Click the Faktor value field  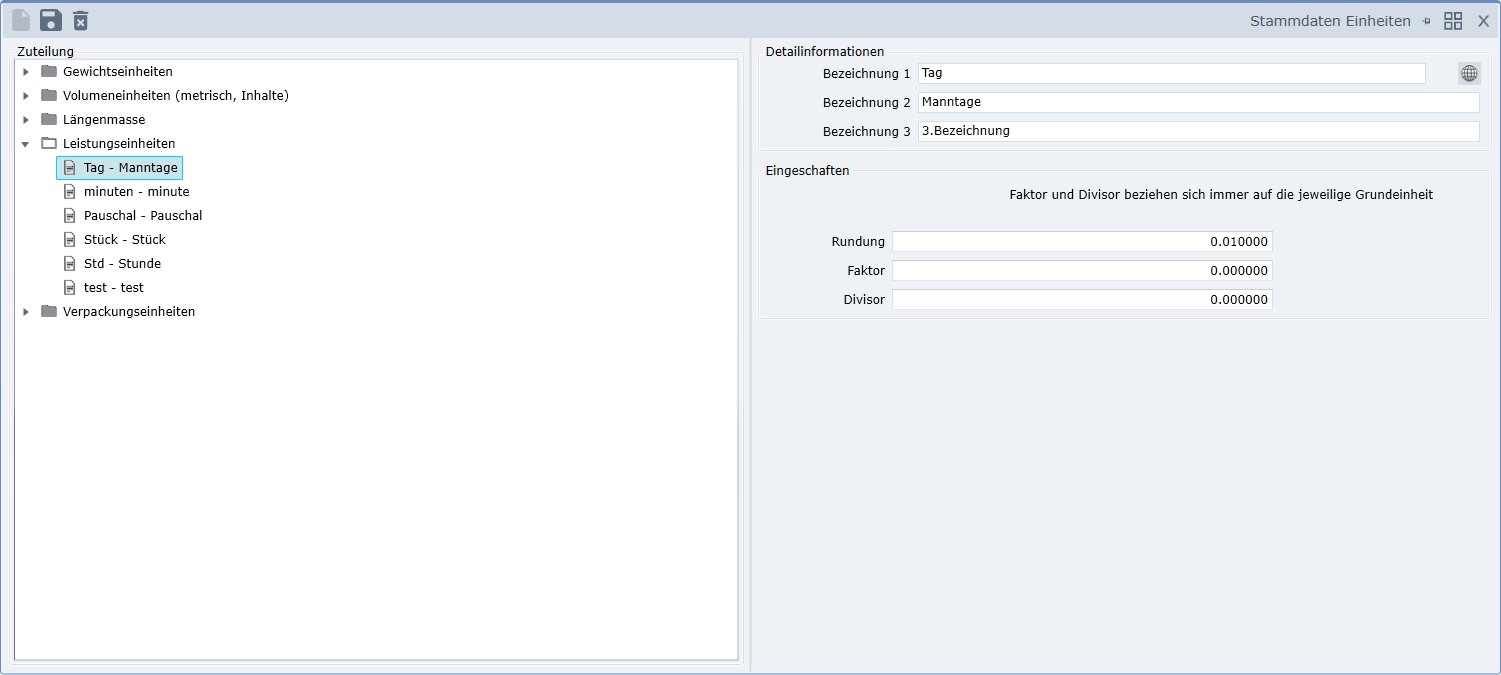(1082, 271)
